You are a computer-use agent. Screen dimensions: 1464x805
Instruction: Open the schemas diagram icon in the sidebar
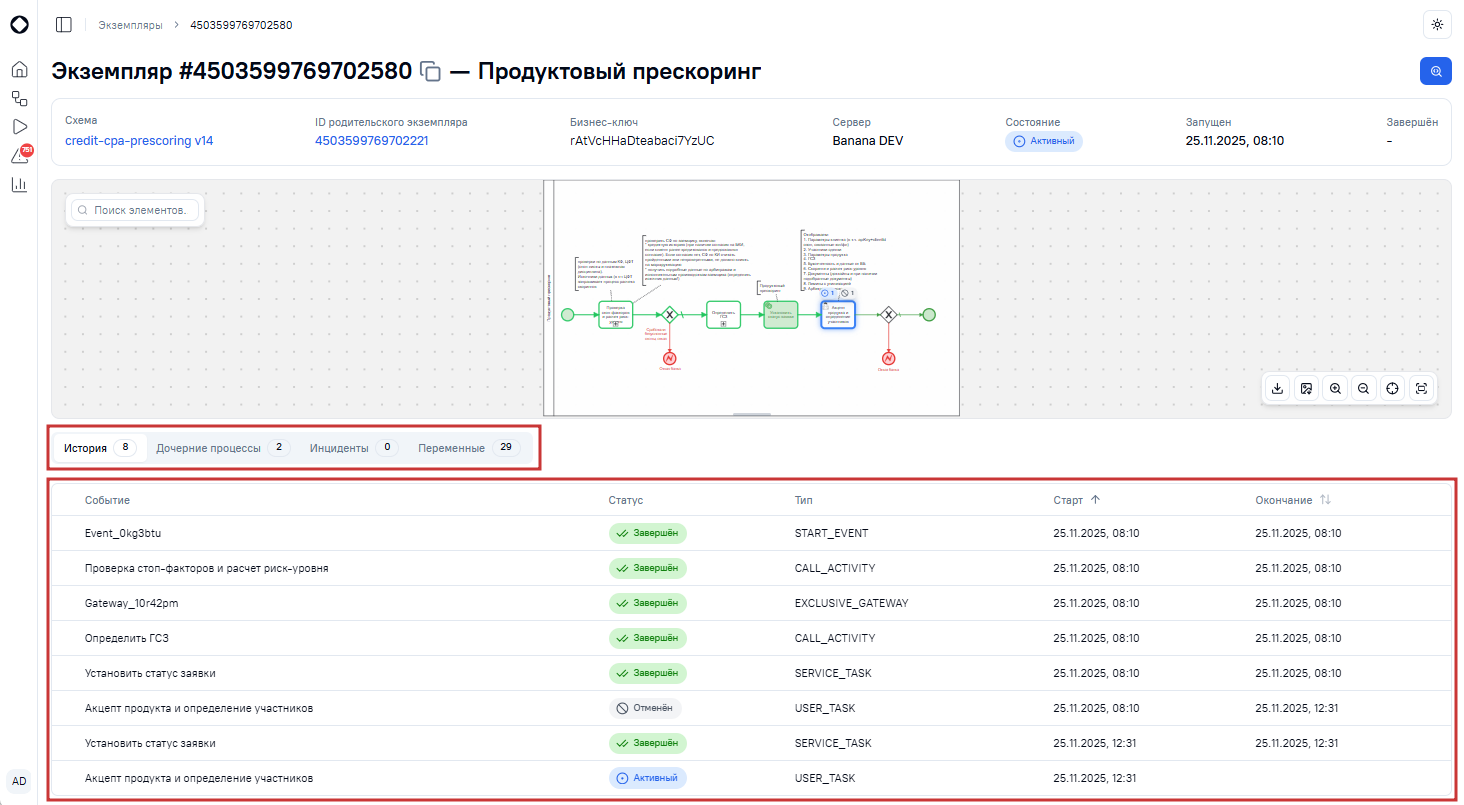(x=19, y=98)
